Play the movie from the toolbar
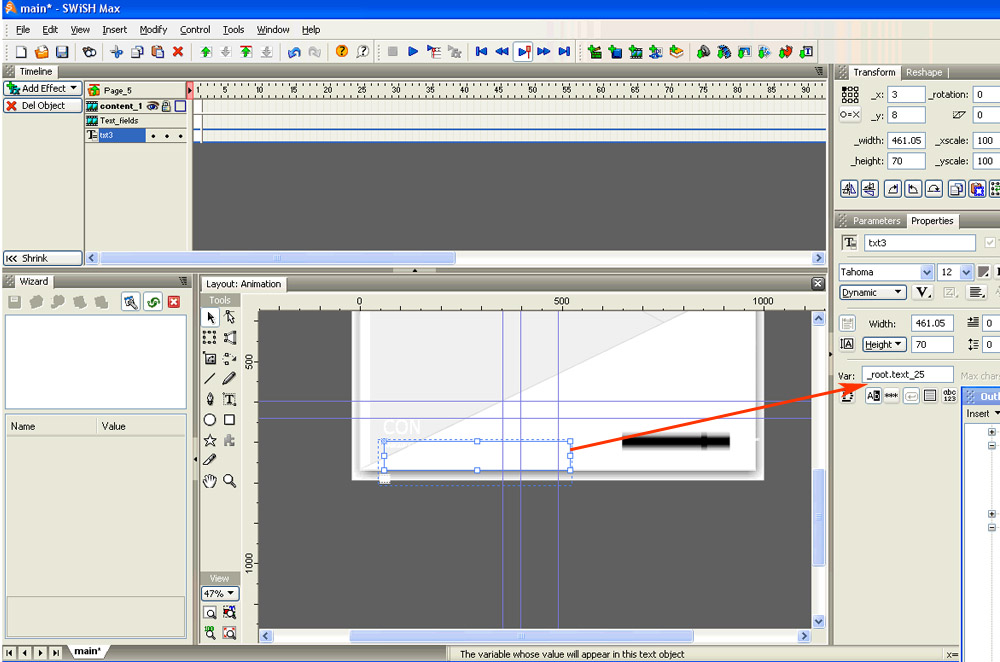The width and height of the screenshot is (1000, 662). pyautogui.click(x=413, y=51)
